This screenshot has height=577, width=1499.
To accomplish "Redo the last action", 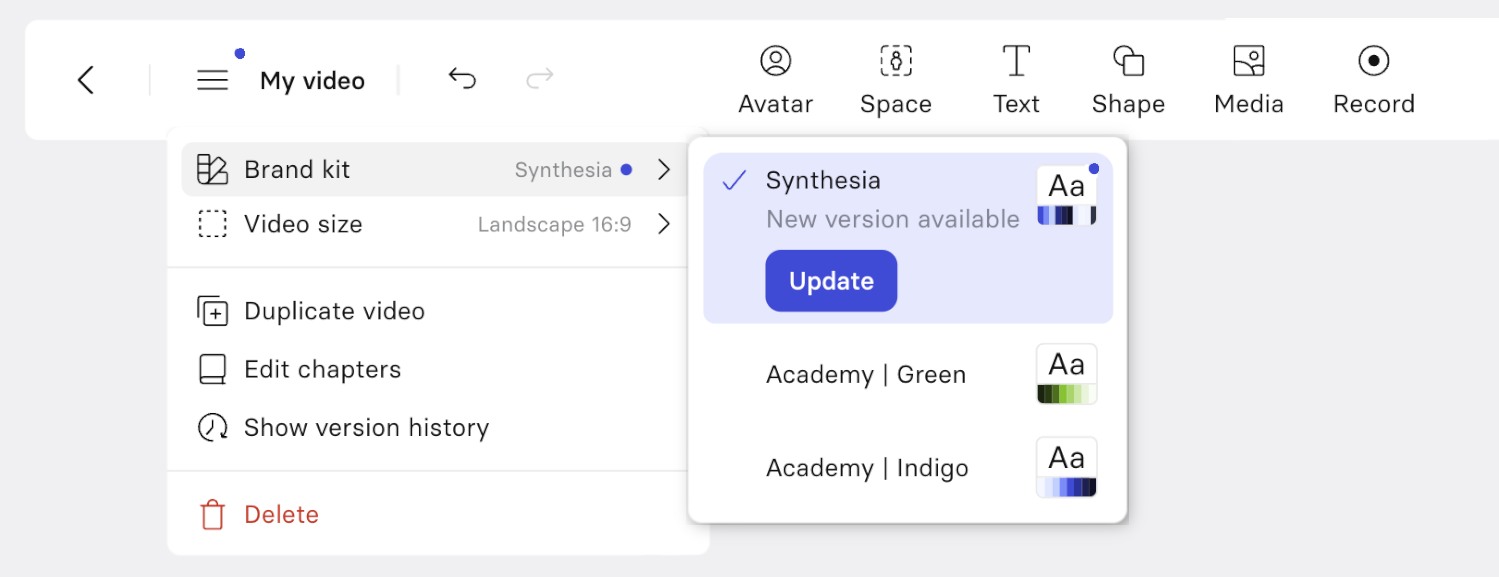I will coord(540,79).
